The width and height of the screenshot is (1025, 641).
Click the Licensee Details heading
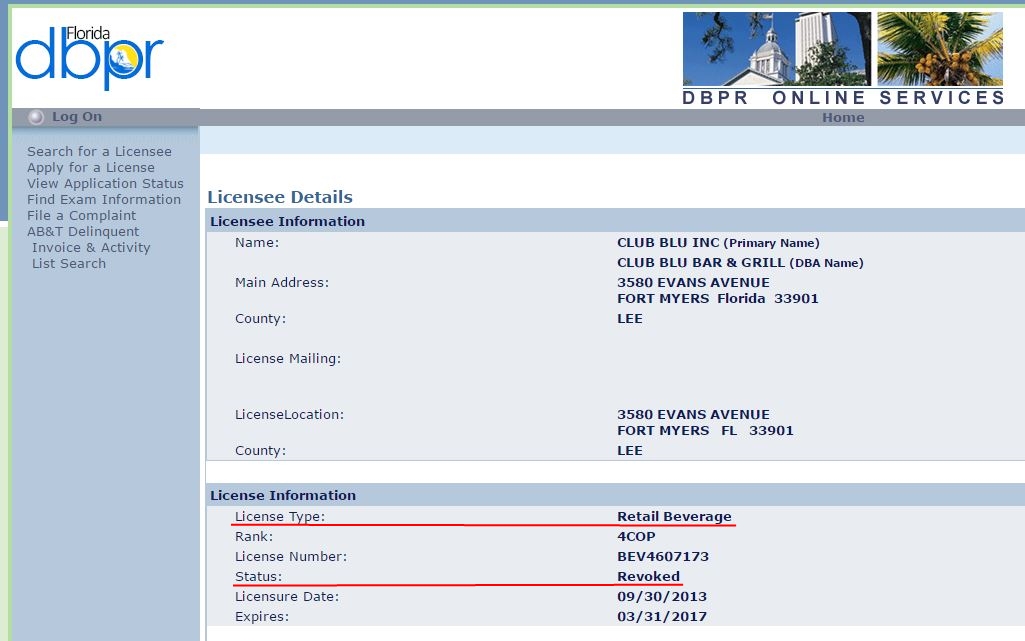(280, 197)
